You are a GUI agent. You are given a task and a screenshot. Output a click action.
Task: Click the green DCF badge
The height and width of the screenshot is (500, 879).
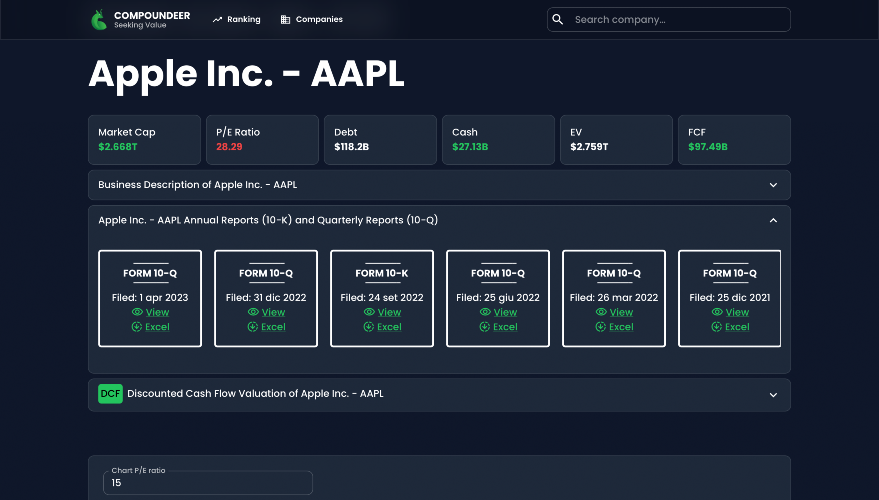click(x=110, y=393)
